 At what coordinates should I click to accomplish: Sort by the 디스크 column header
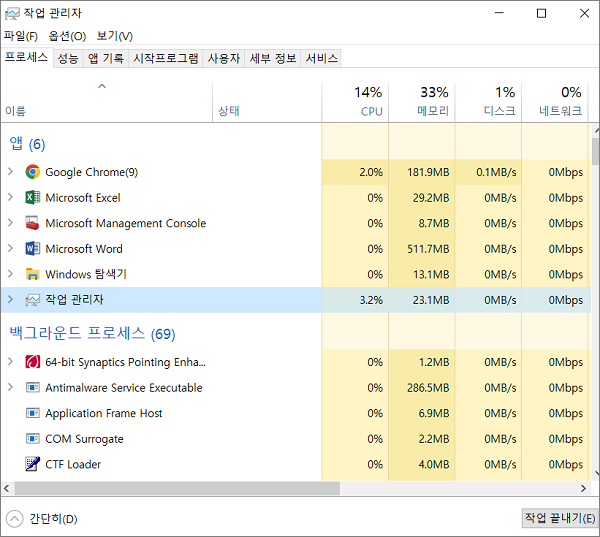pyautogui.click(x=488, y=102)
